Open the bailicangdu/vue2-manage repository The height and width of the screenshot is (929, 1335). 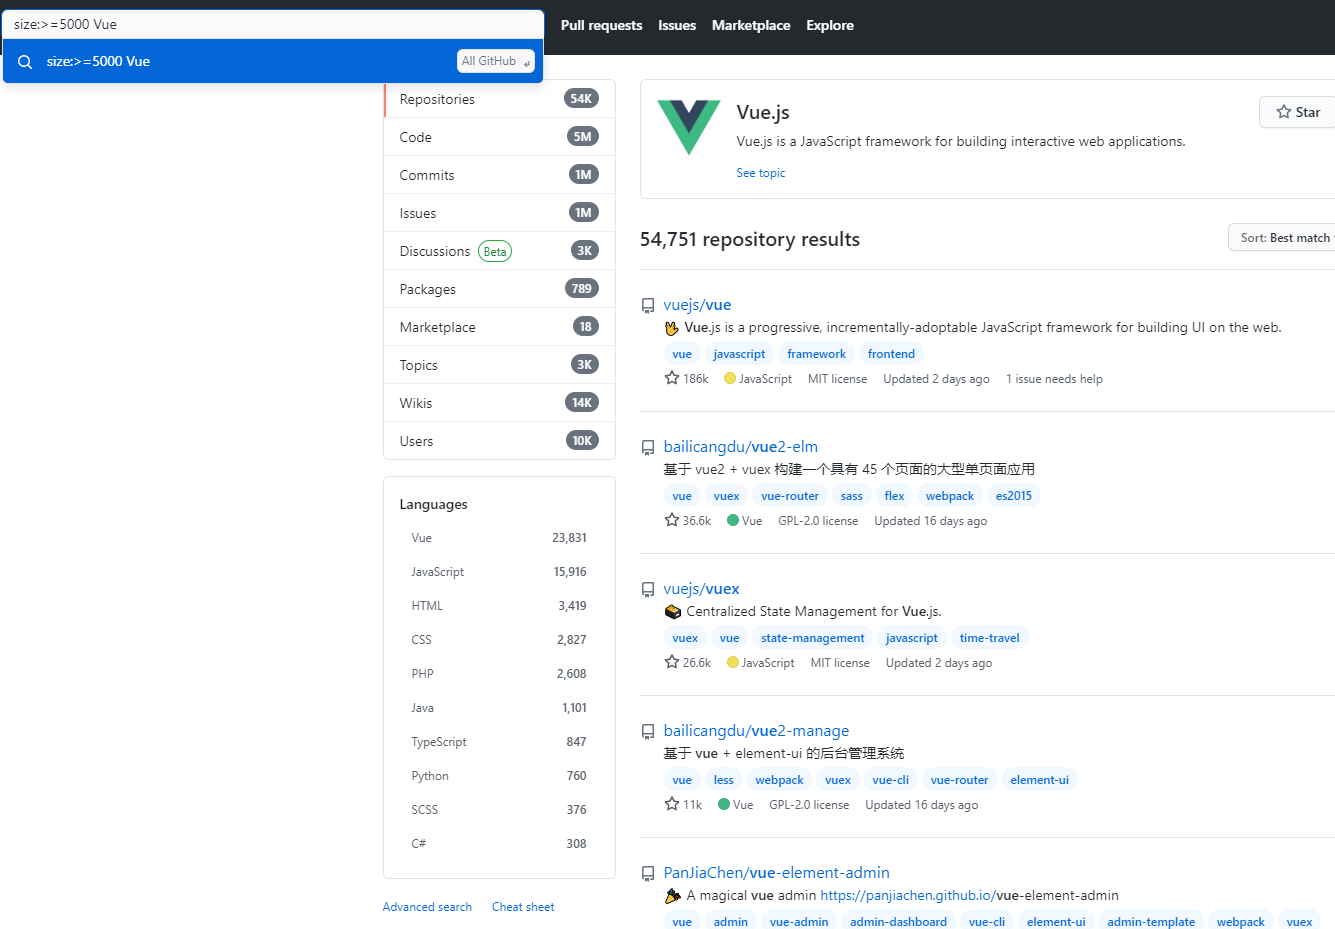coord(756,731)
